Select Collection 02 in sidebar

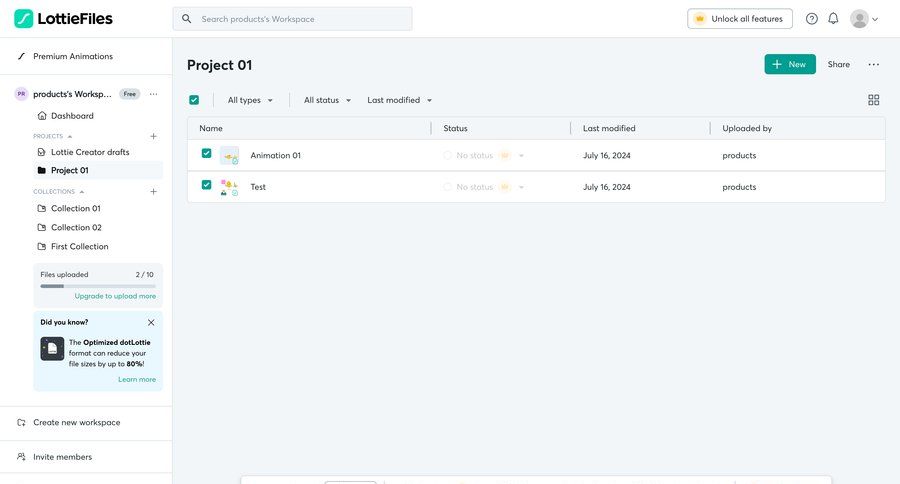pos(76,227)
